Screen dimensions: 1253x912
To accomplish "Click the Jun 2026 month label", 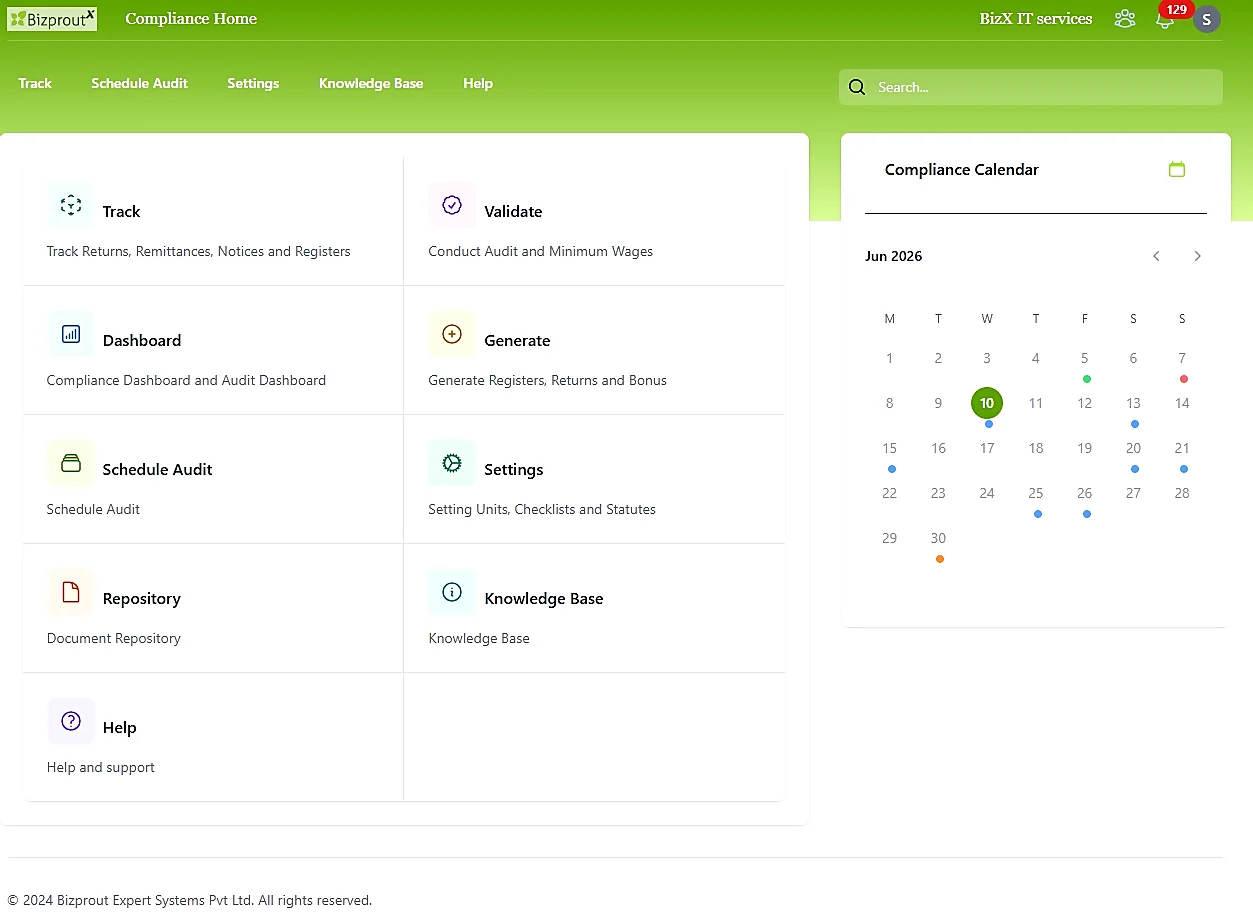I will [x=893, y=256].
